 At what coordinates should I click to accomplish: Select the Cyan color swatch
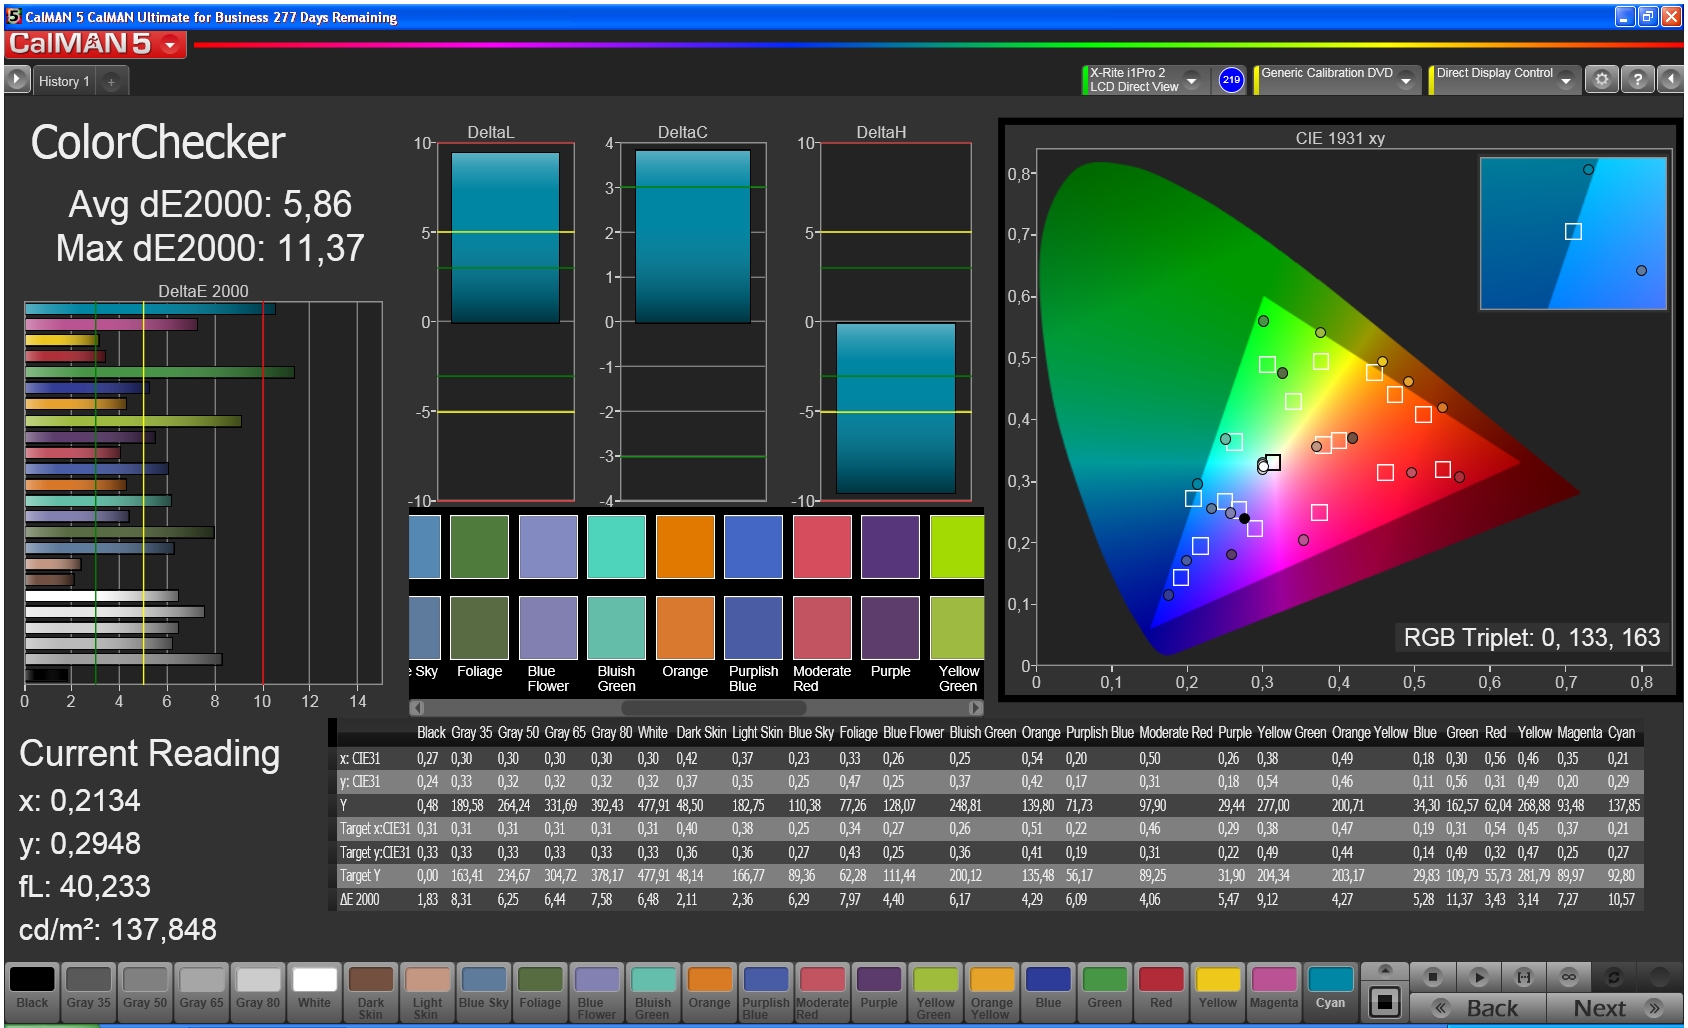(1330, 990)
